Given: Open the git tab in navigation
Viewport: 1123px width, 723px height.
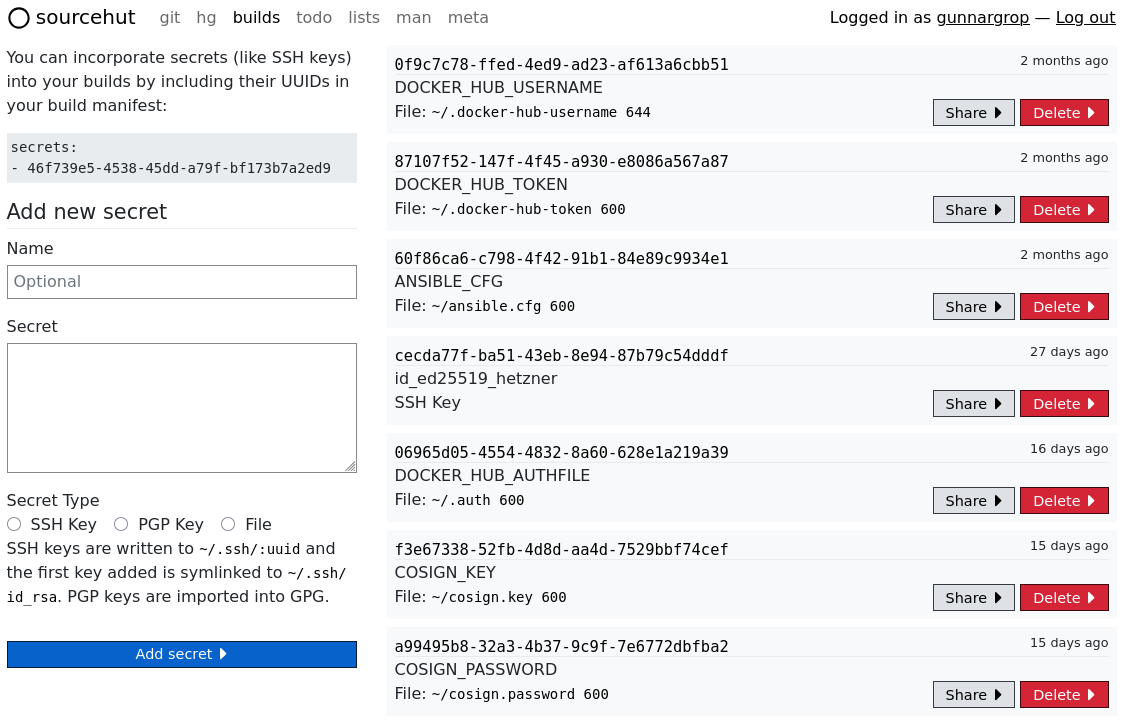Looking at the screenshot, I should point(170,17).
